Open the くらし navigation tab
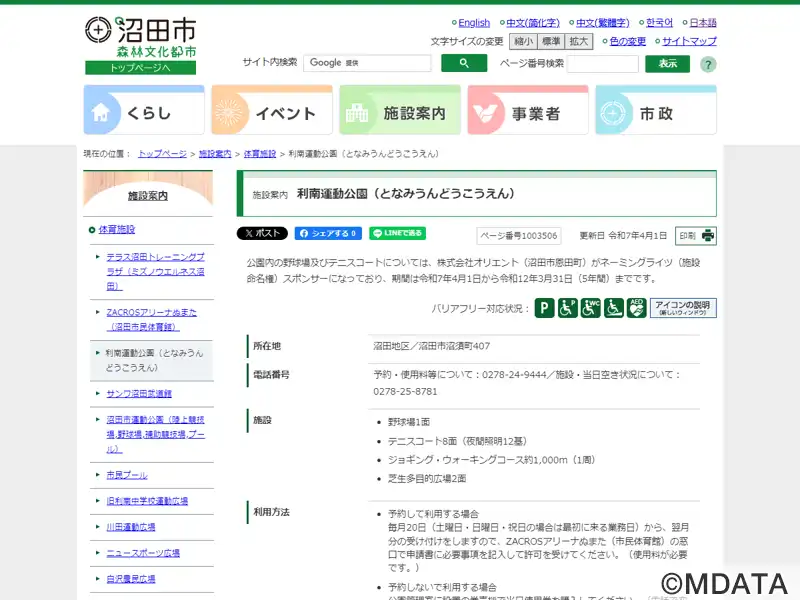Screen dimensions: 800x600 click(144, 110)
